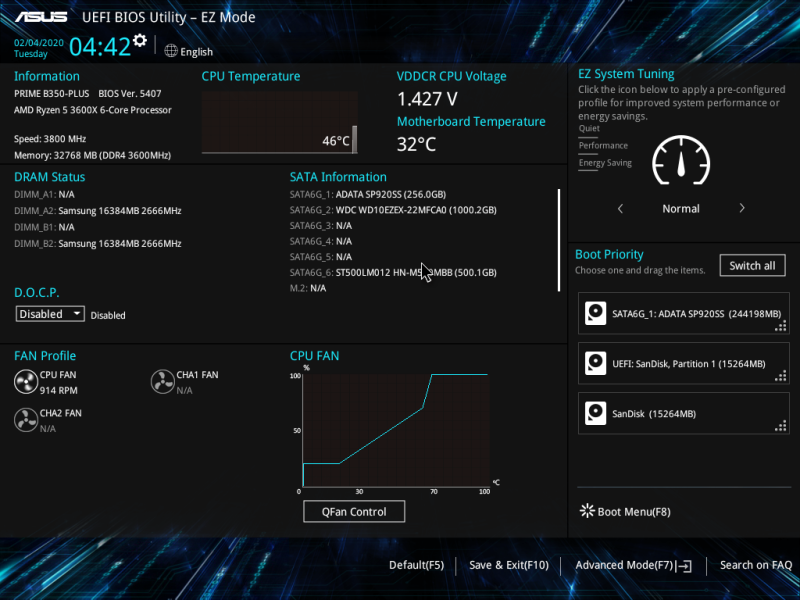Switch tuning profile with right arrow
Screen dimensions: 800x600
click(742, 208)
